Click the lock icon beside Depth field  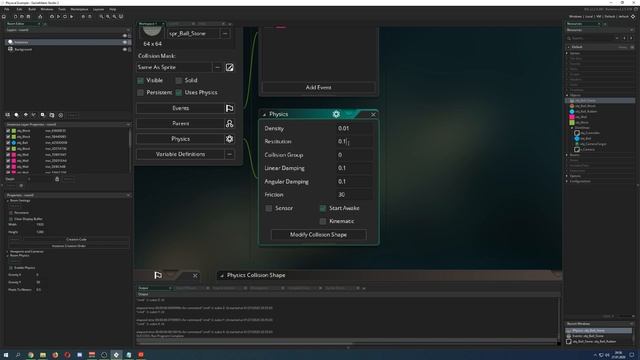coord(57,179)
